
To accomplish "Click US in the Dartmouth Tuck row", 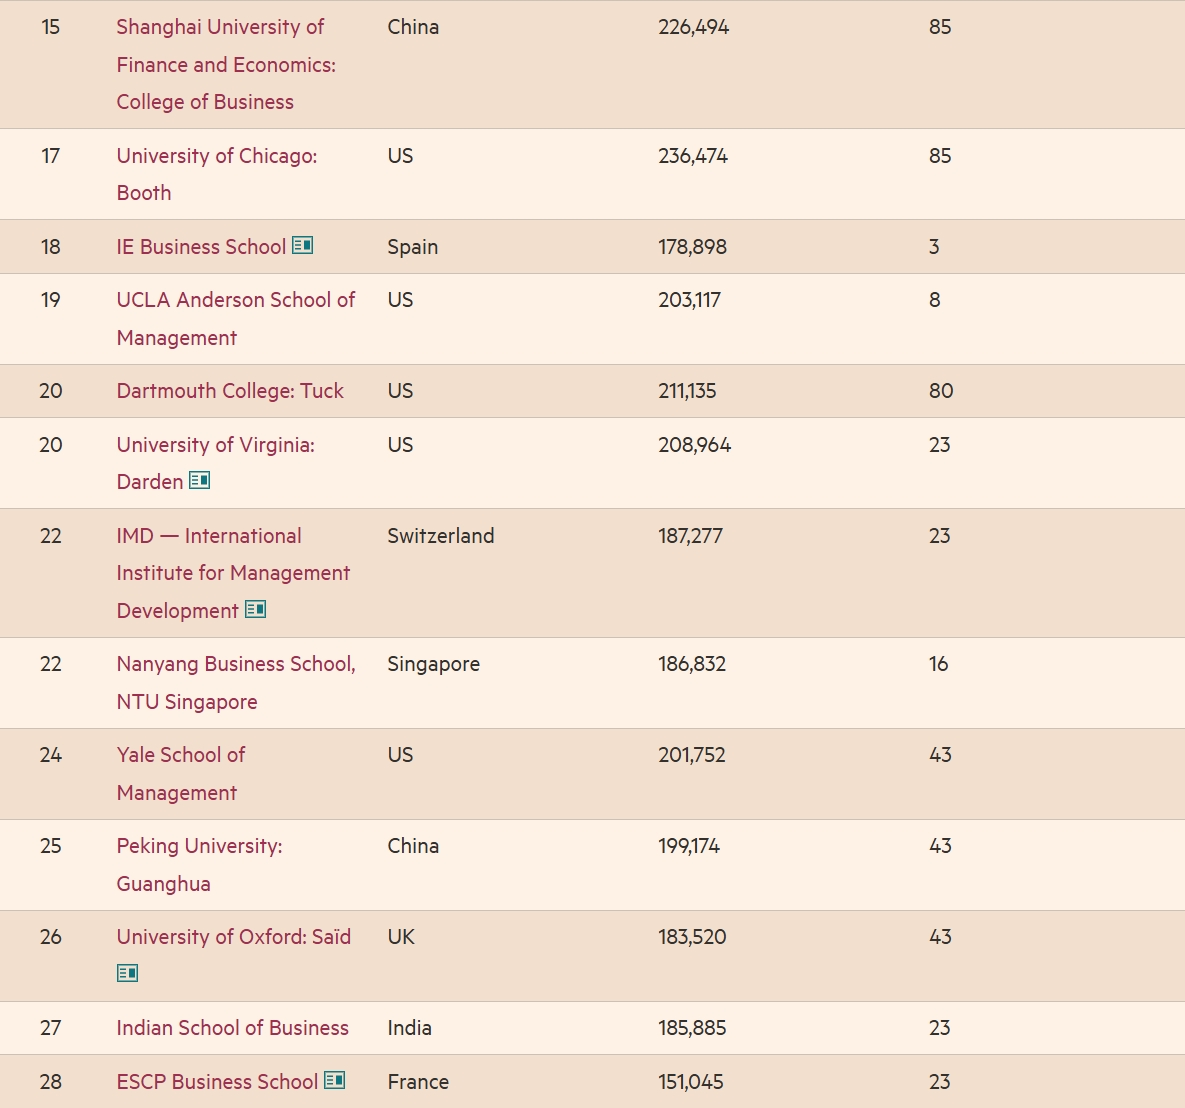I will [x=401, y=391].
